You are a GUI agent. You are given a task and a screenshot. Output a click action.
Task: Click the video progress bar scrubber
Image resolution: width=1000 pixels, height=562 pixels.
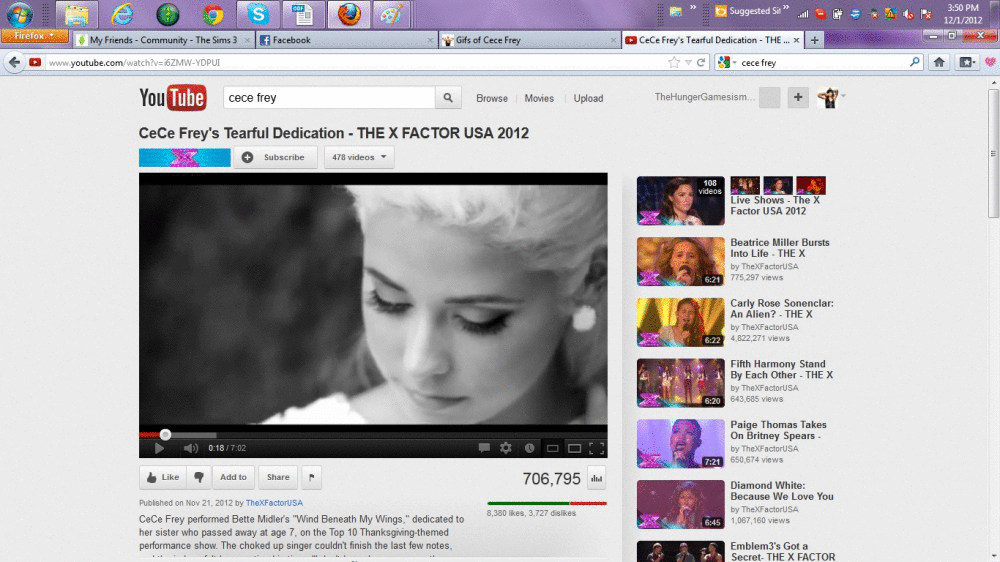(165, 434)
